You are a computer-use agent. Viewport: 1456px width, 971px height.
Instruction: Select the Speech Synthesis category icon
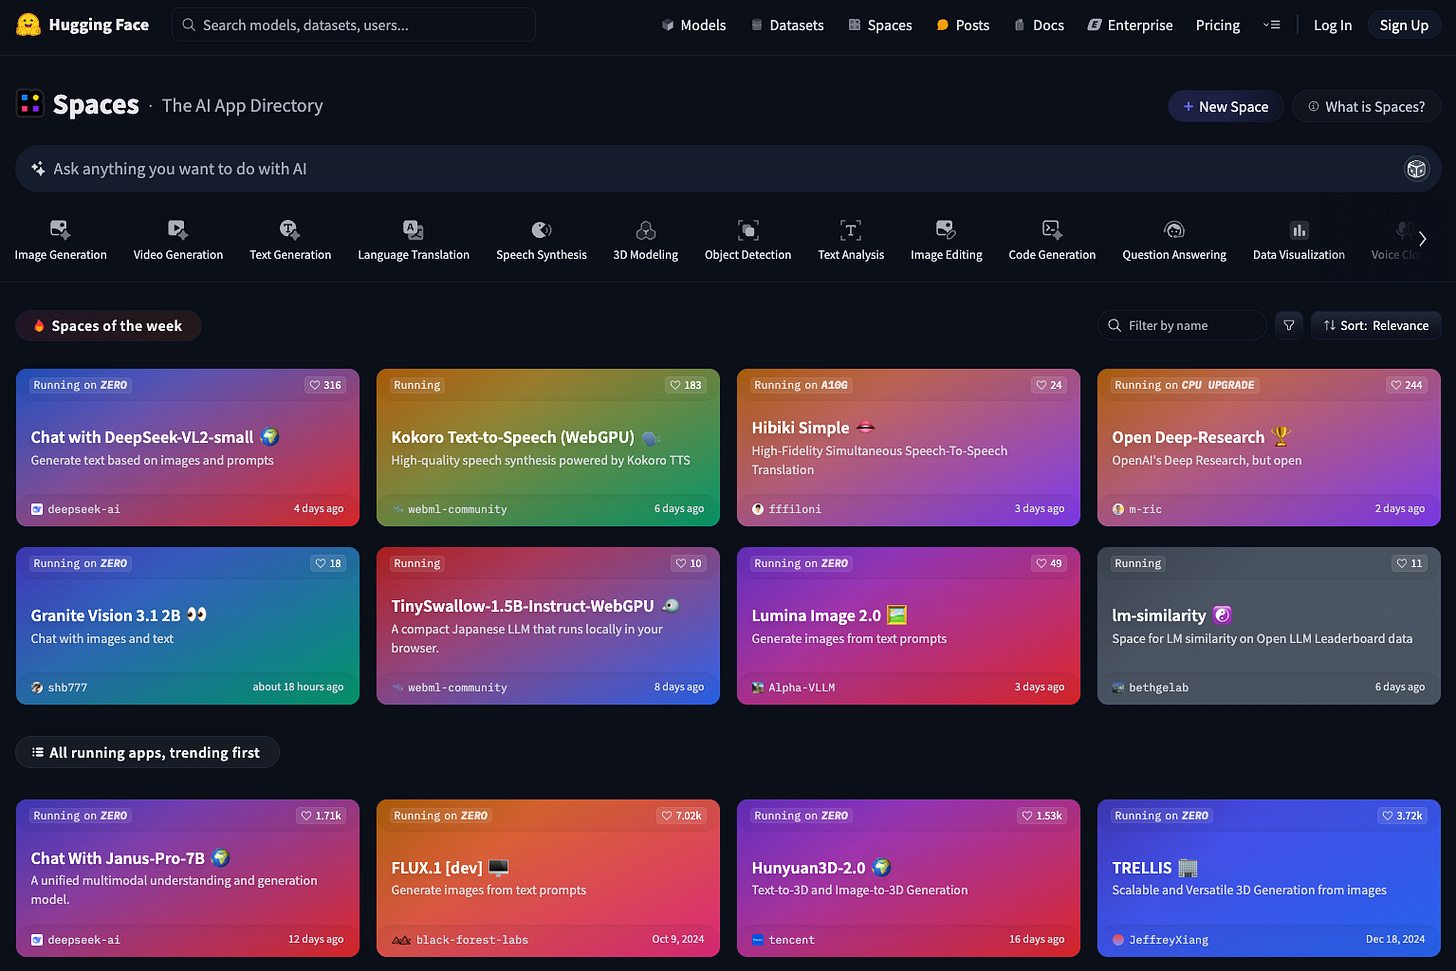[541, 230]
